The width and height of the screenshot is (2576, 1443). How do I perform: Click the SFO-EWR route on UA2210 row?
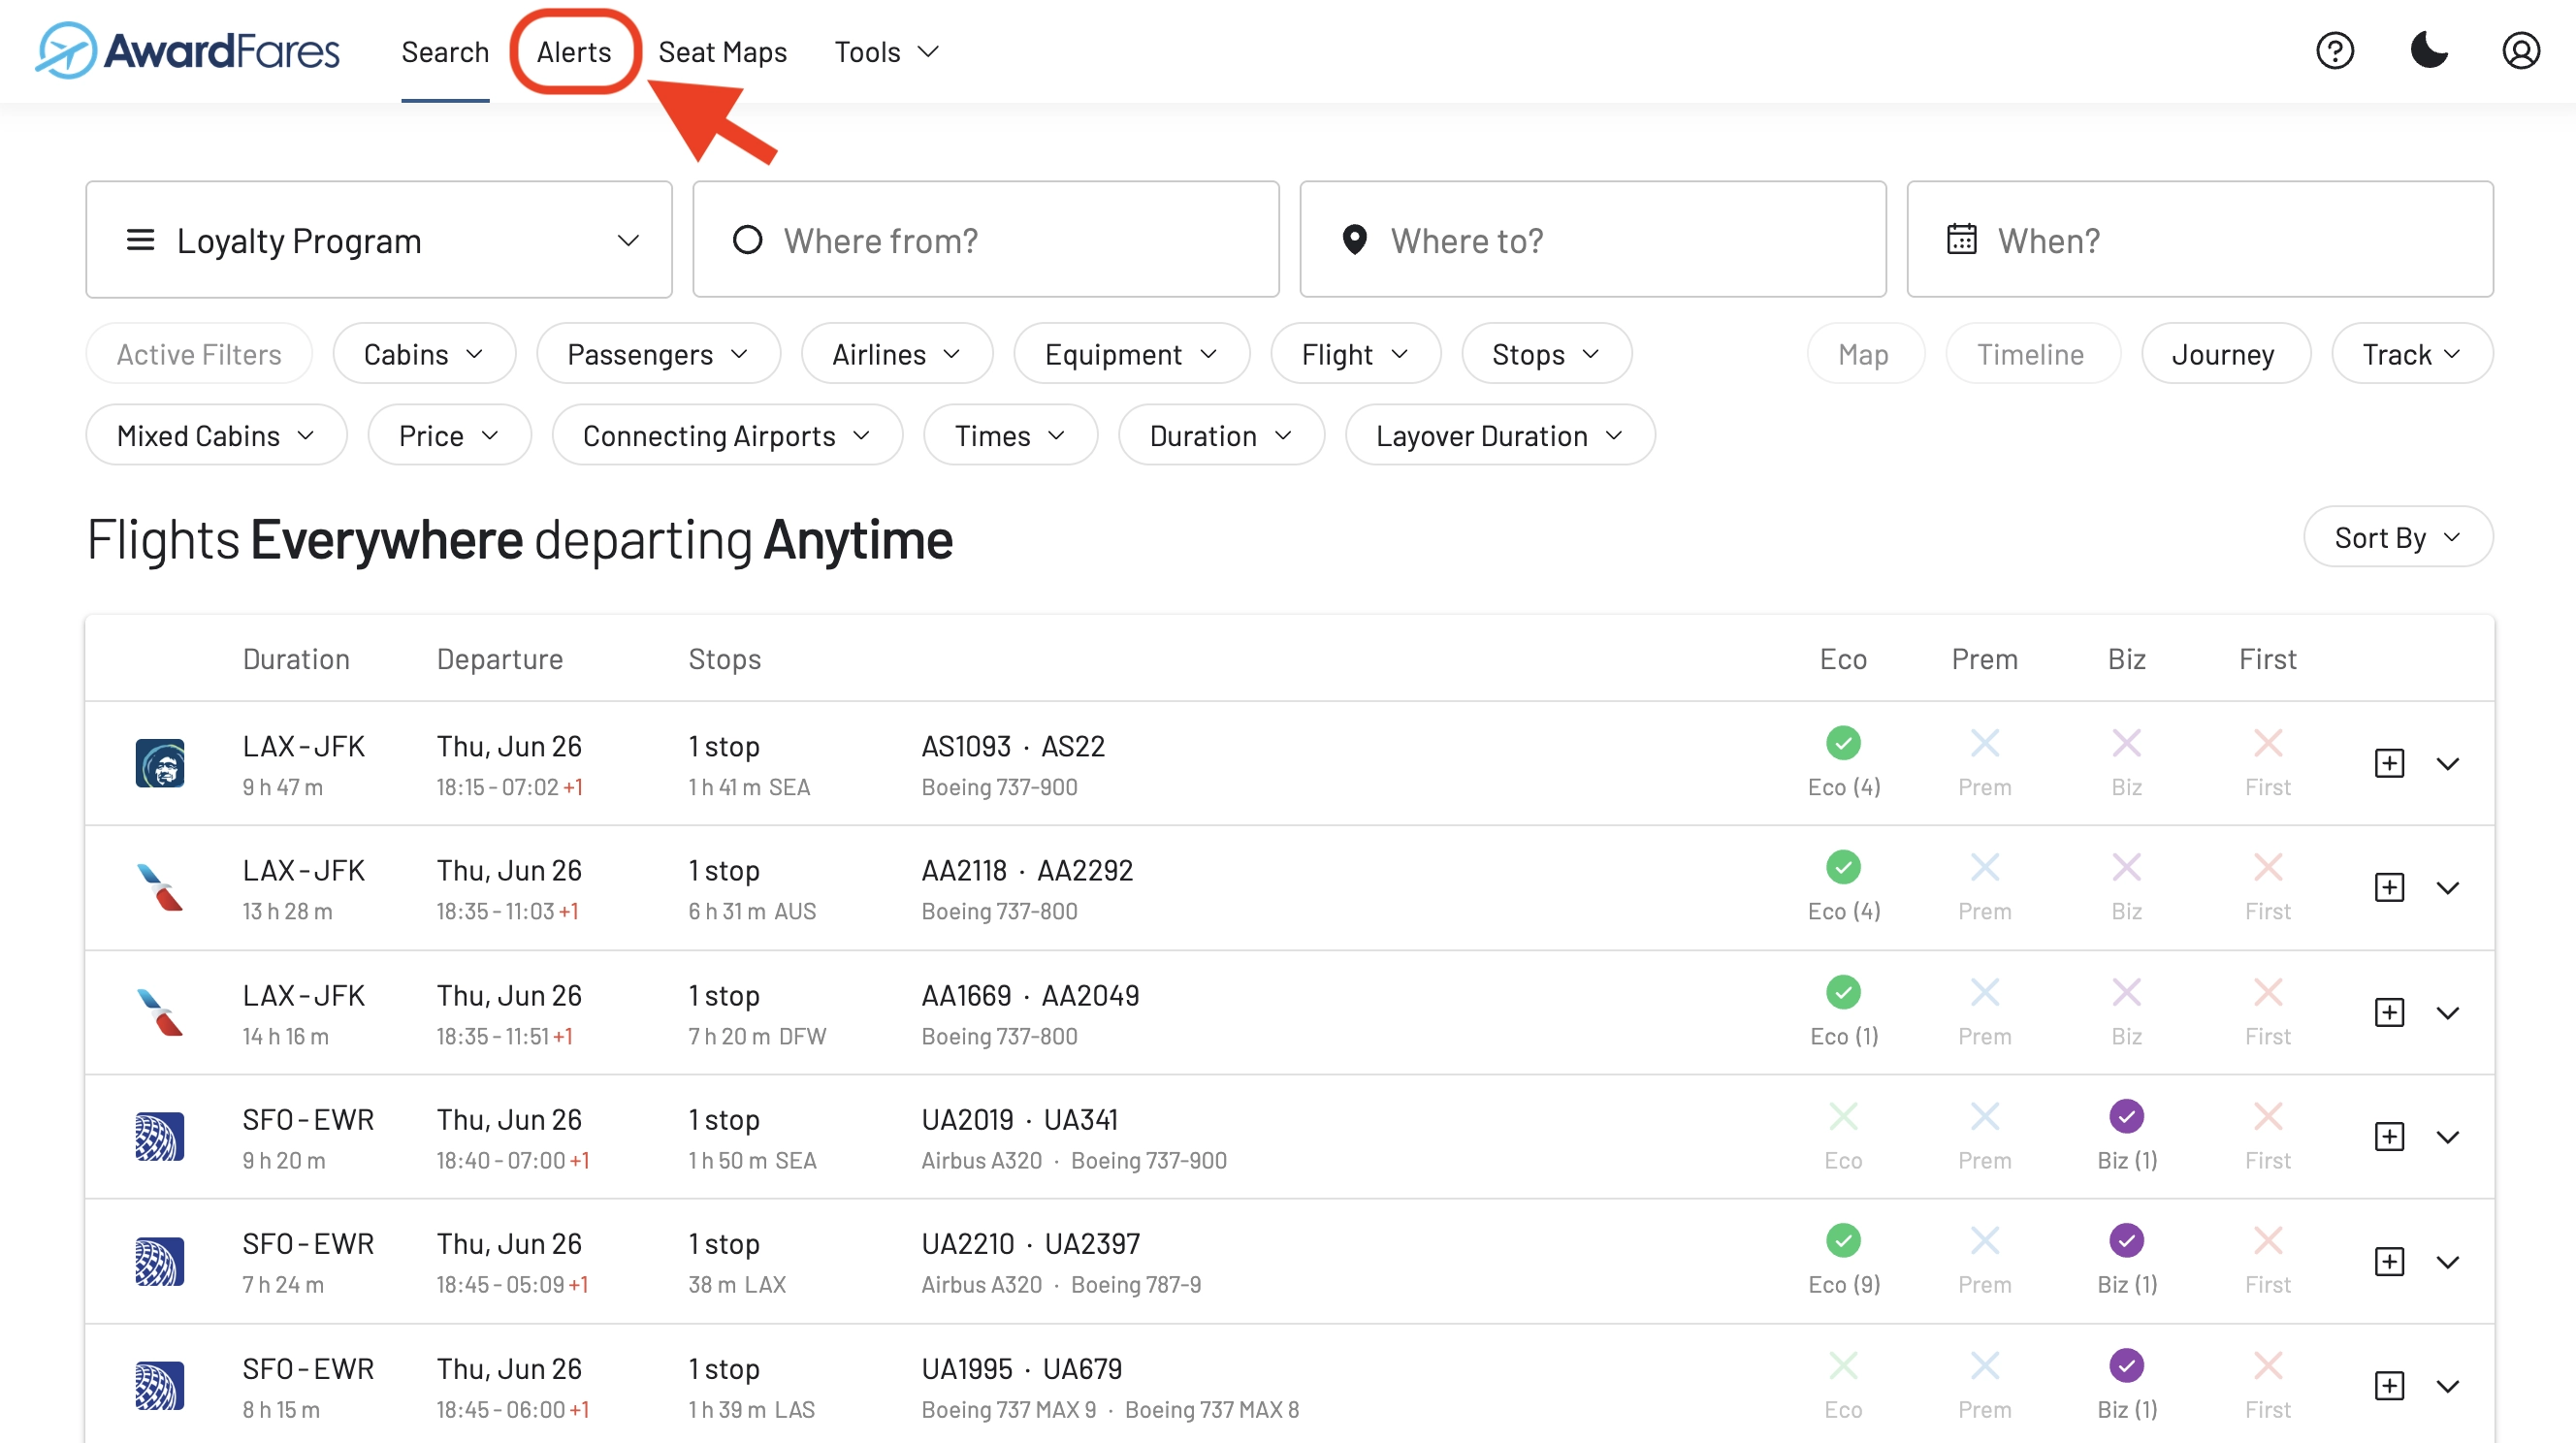tap(308, 1244)
